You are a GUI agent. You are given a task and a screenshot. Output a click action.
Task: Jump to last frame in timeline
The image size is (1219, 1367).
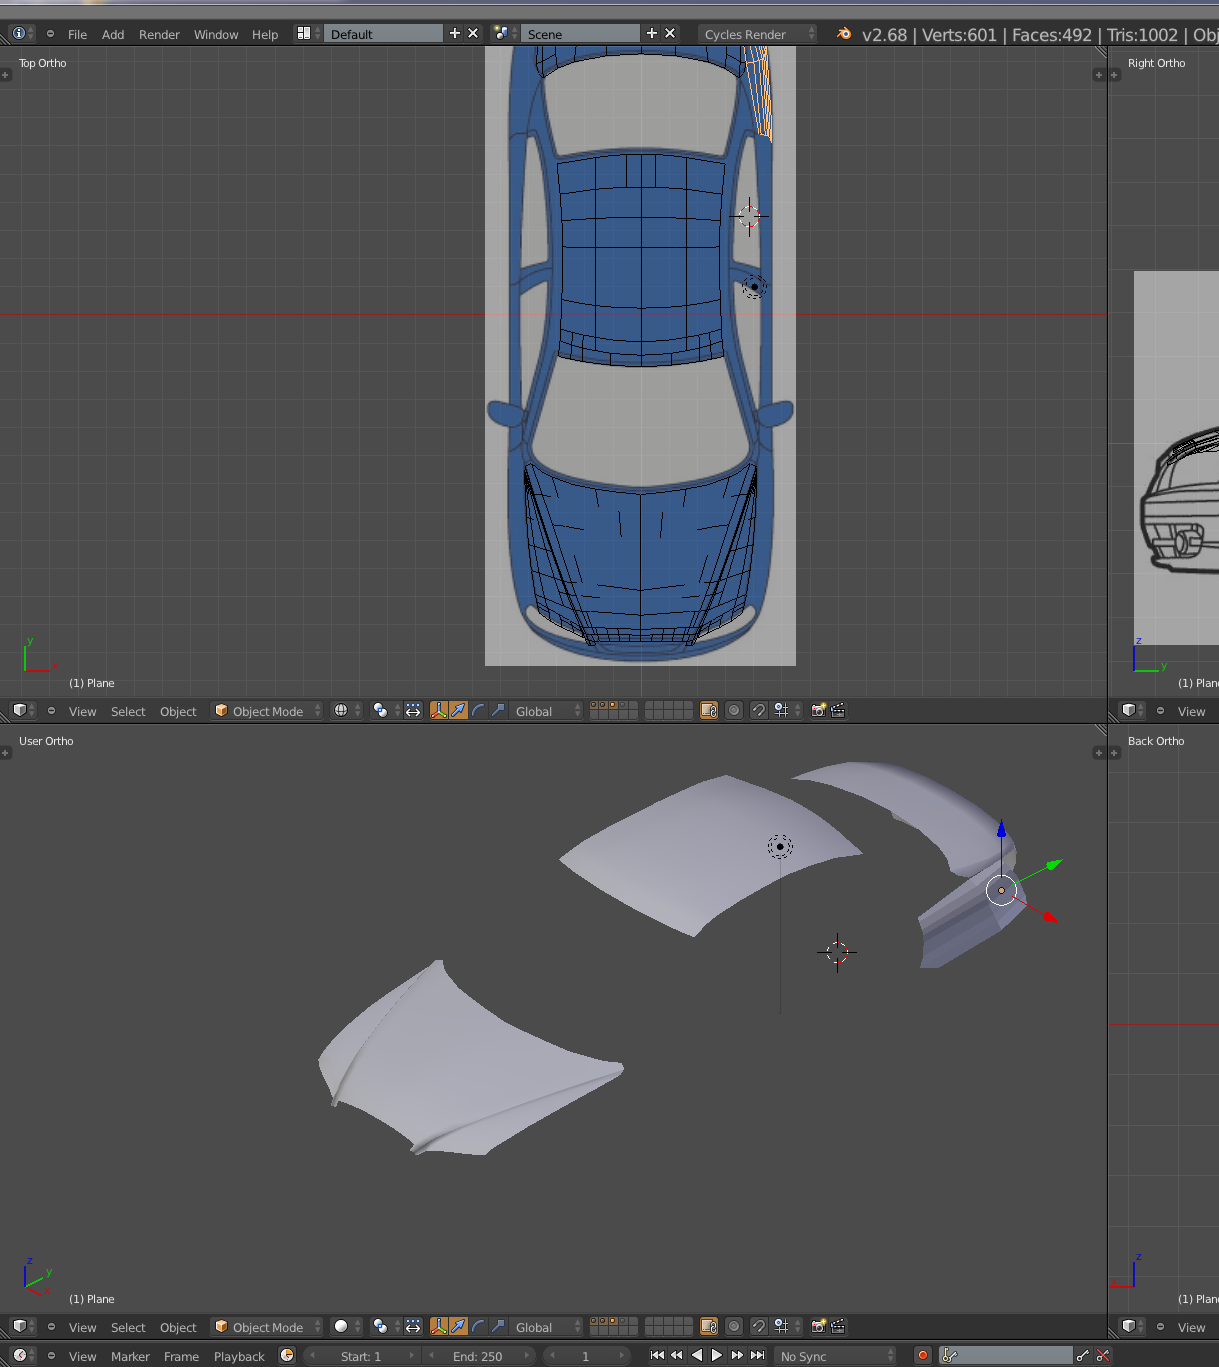tap(758, 1355)
